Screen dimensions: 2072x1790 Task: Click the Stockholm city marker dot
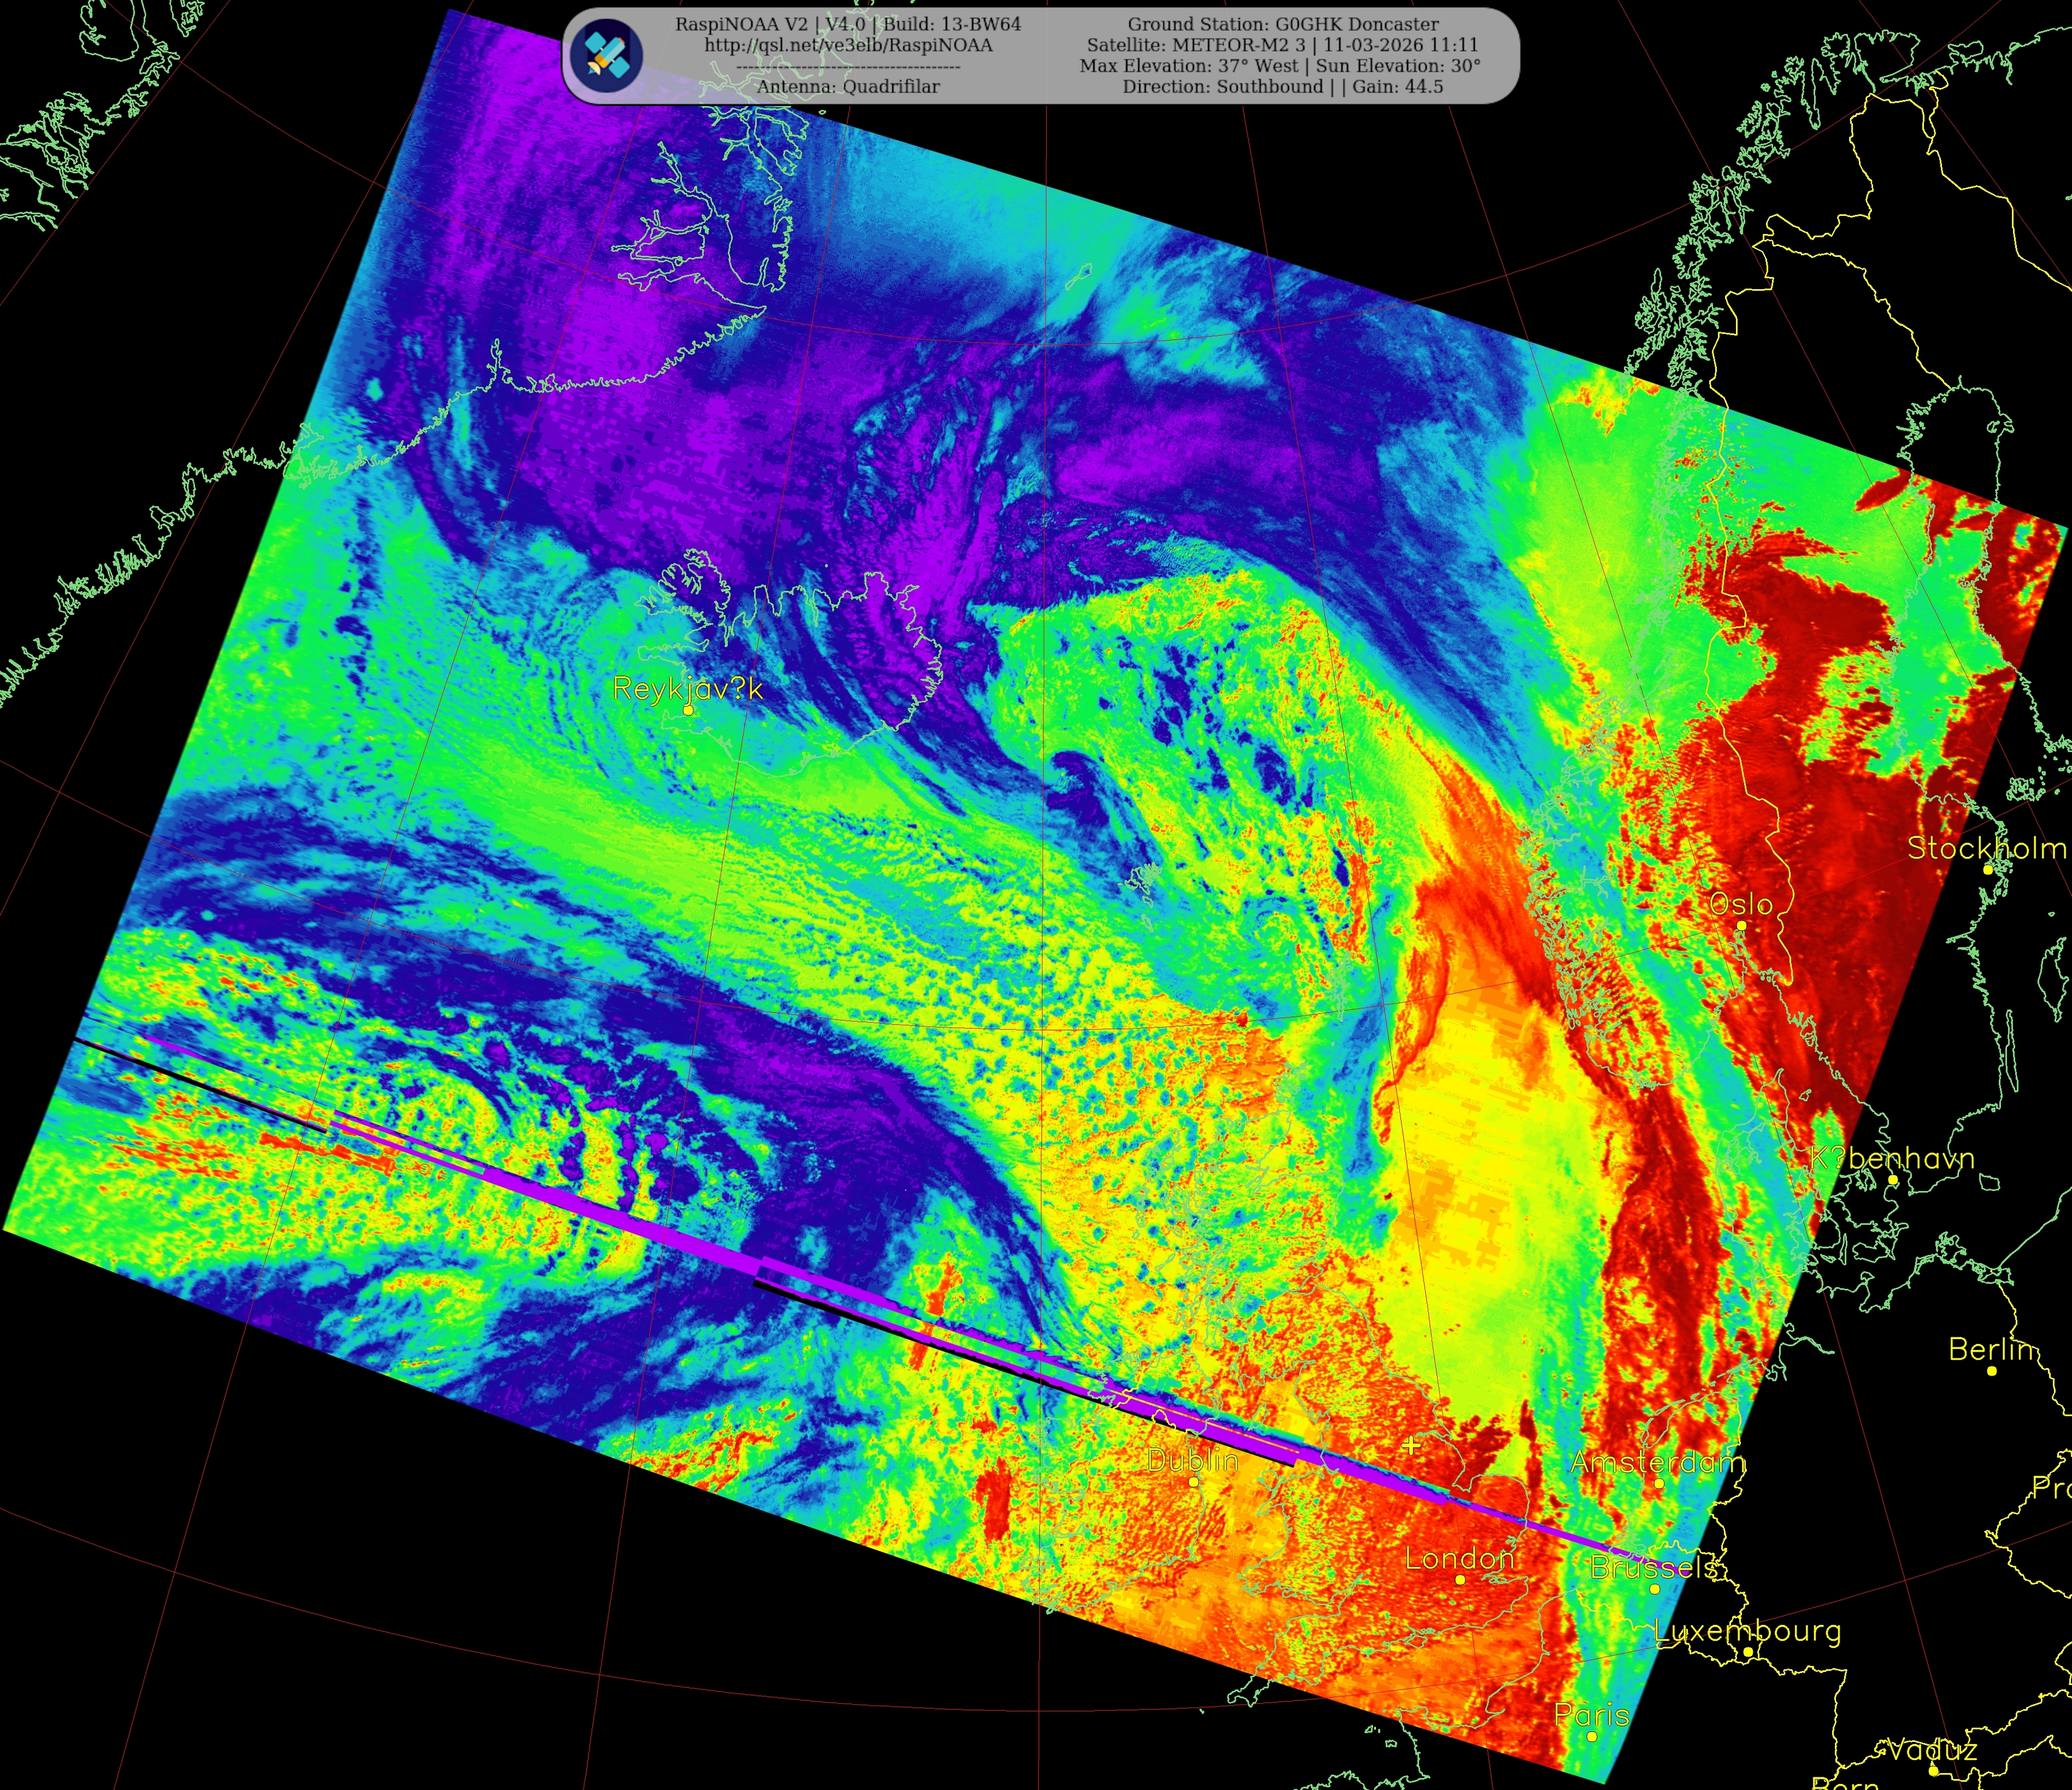point(1988,870)
